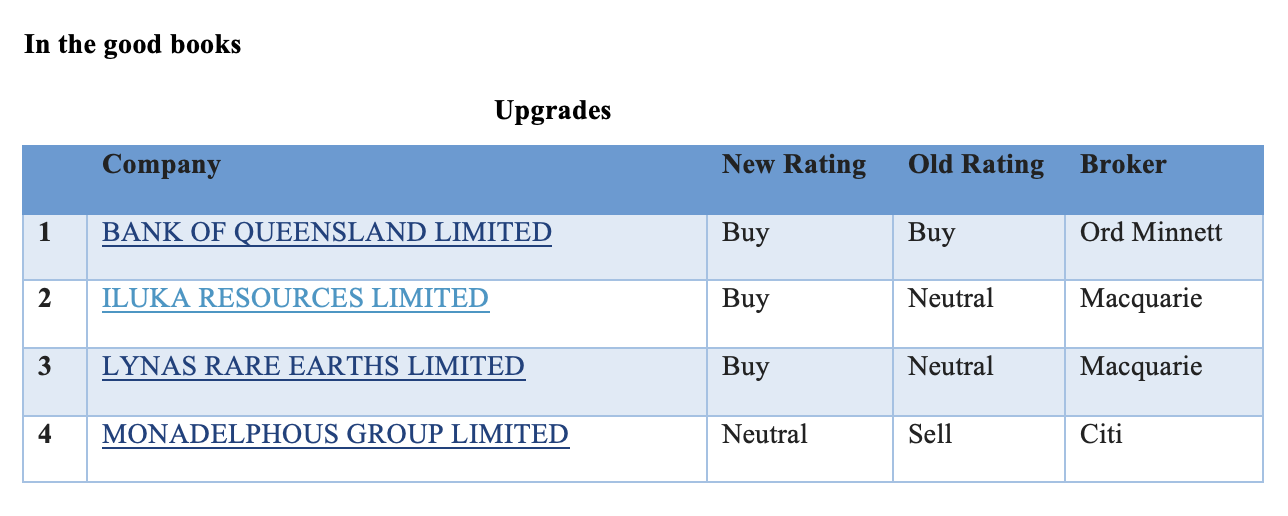Select the Old Rating column header
The width and height of the screenshot is (1288, 516).
975,165
